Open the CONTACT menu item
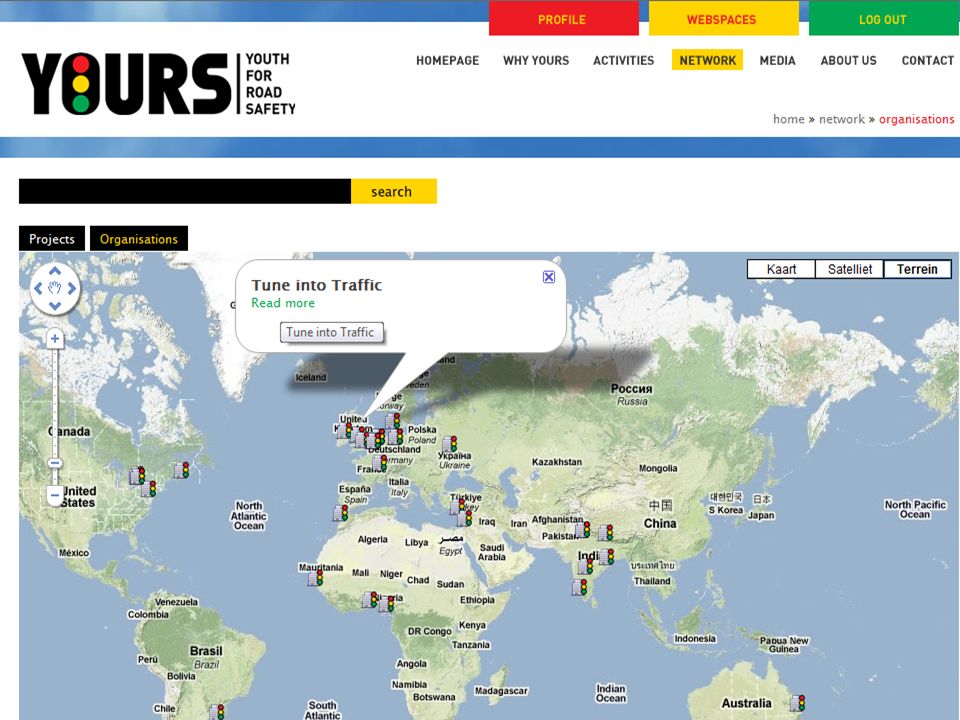Screen dimensions: 960x720 928,61
